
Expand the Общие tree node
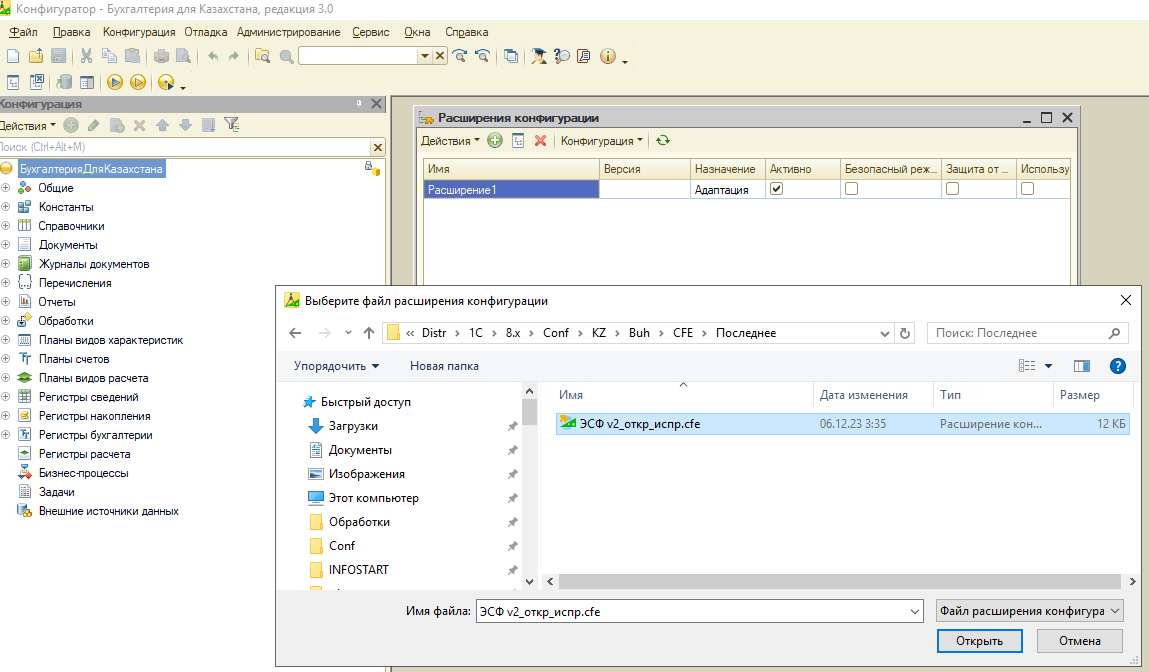[x=5, y=188]
